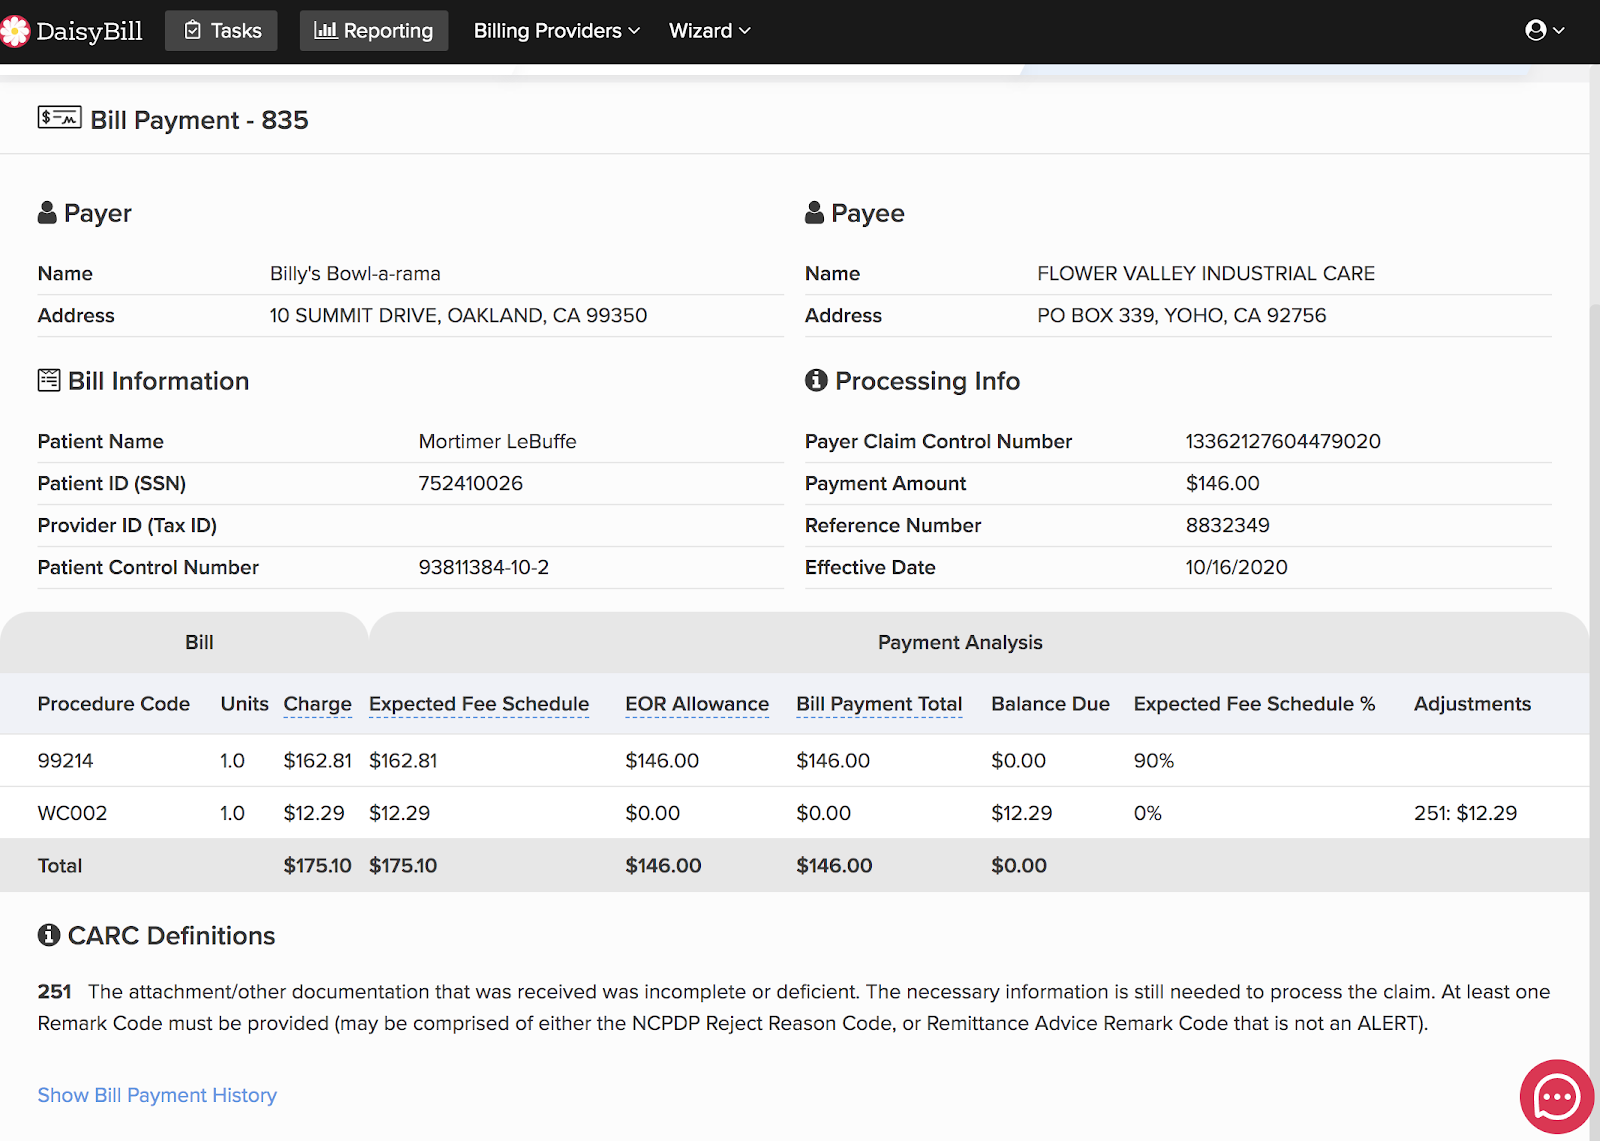Click the Bill Information list icon
1600x1141 pixels.
click(49, 381)
